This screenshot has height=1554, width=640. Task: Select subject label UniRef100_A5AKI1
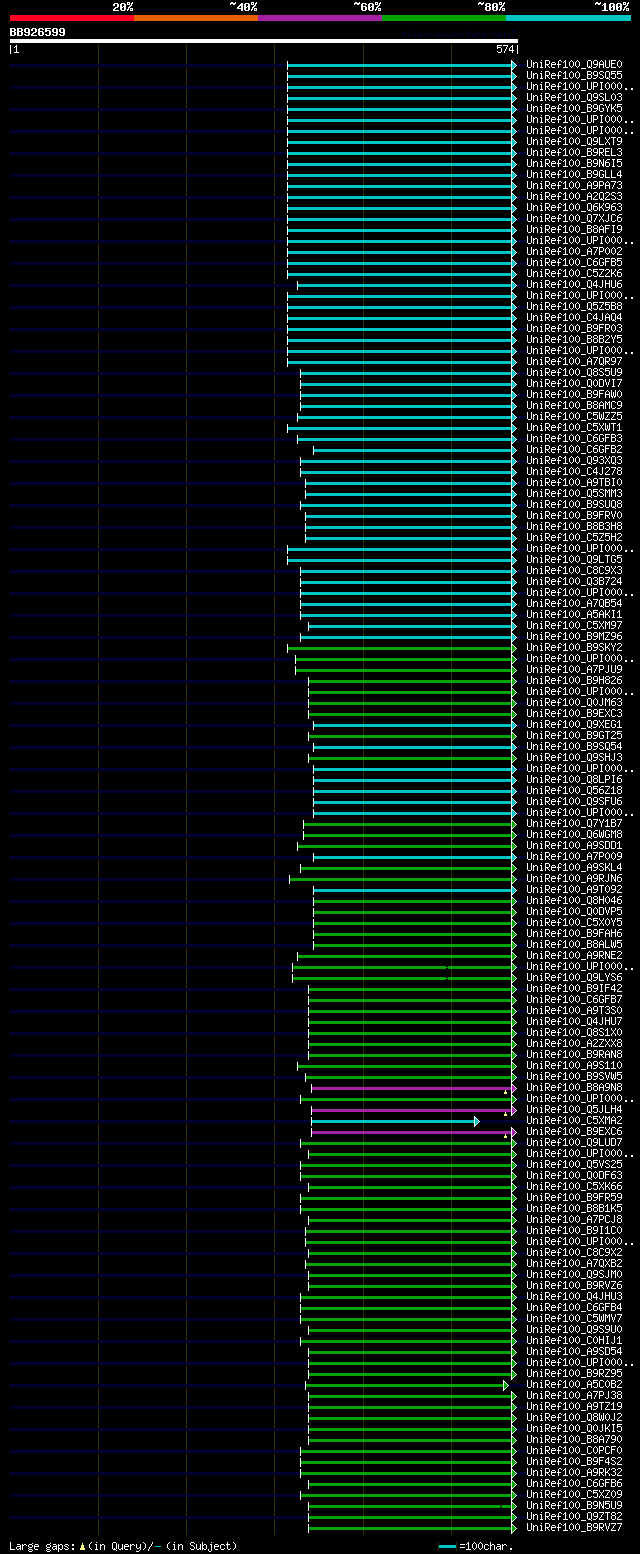click(574, 615)
